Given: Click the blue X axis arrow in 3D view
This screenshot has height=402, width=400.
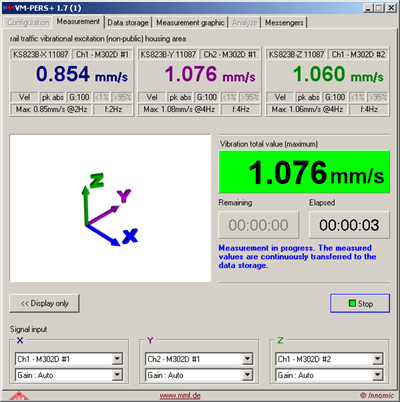Looking at the screenshot, I should [103, 236].
